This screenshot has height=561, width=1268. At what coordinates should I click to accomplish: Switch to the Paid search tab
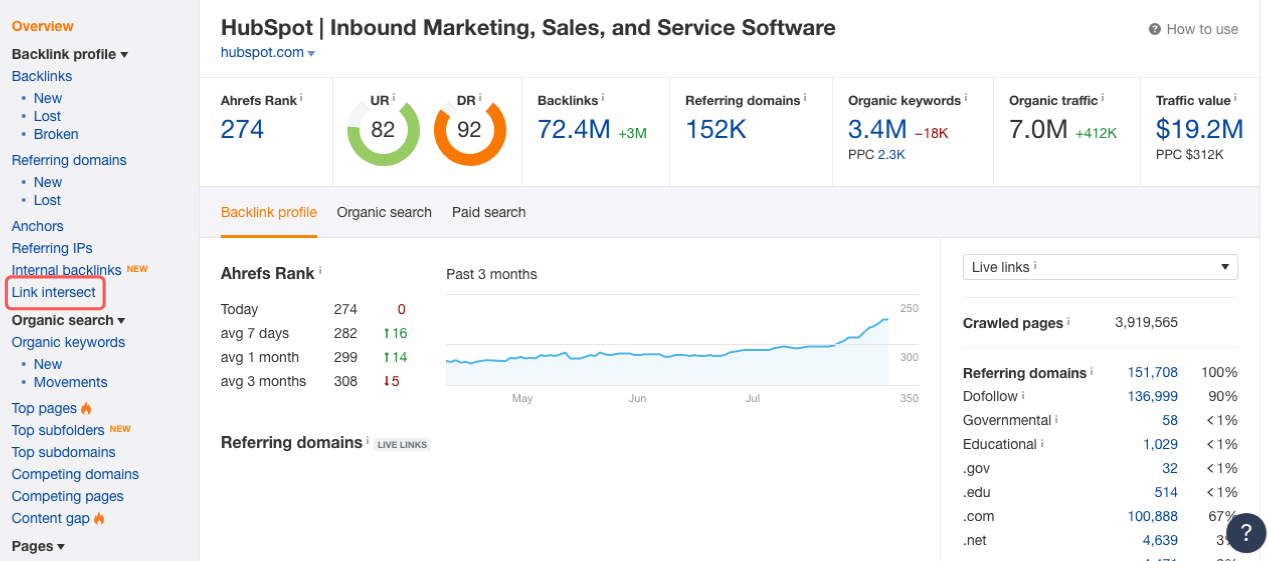[489, 212]
